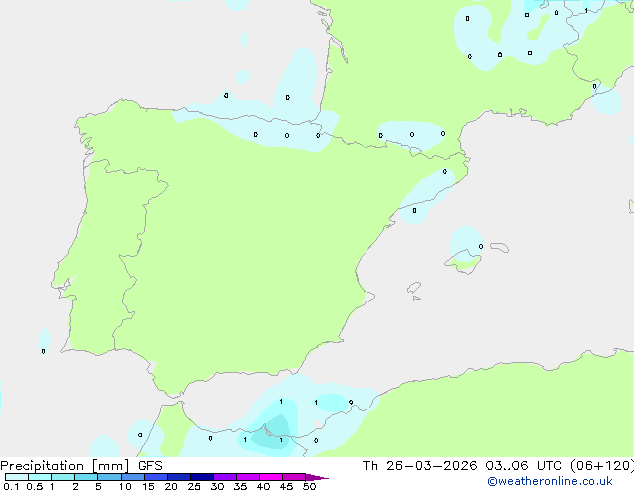Pick the 15–20 mm legend color segment

pyautogui.click(x=156, y=477)
